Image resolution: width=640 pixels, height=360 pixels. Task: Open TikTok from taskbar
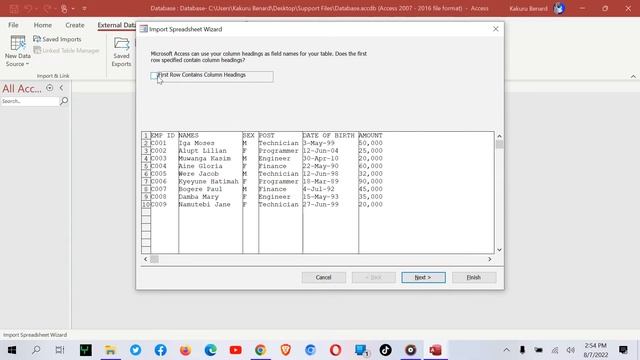click(x=385, y=350)
